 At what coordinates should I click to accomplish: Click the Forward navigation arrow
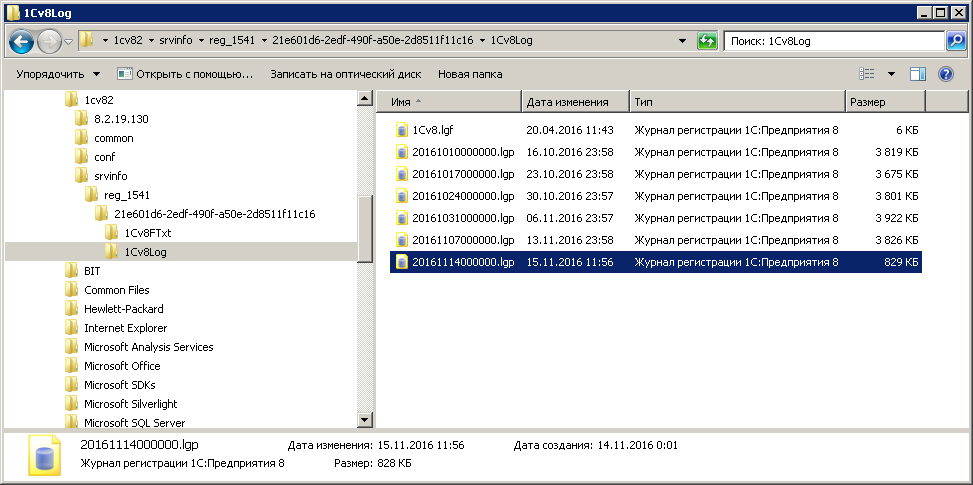(48, 42)
